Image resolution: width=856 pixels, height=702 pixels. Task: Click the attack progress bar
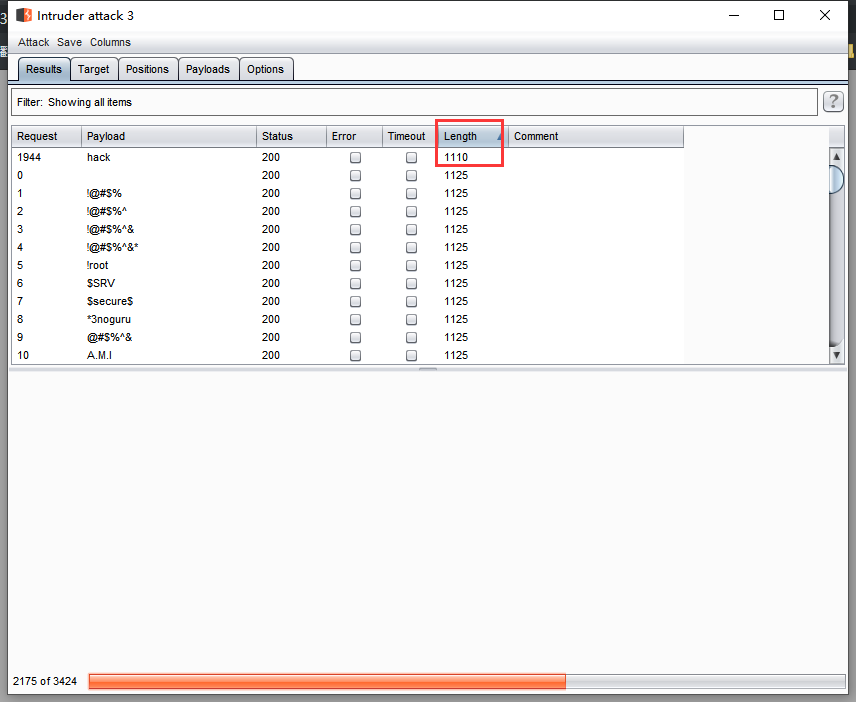pos(467,681)
